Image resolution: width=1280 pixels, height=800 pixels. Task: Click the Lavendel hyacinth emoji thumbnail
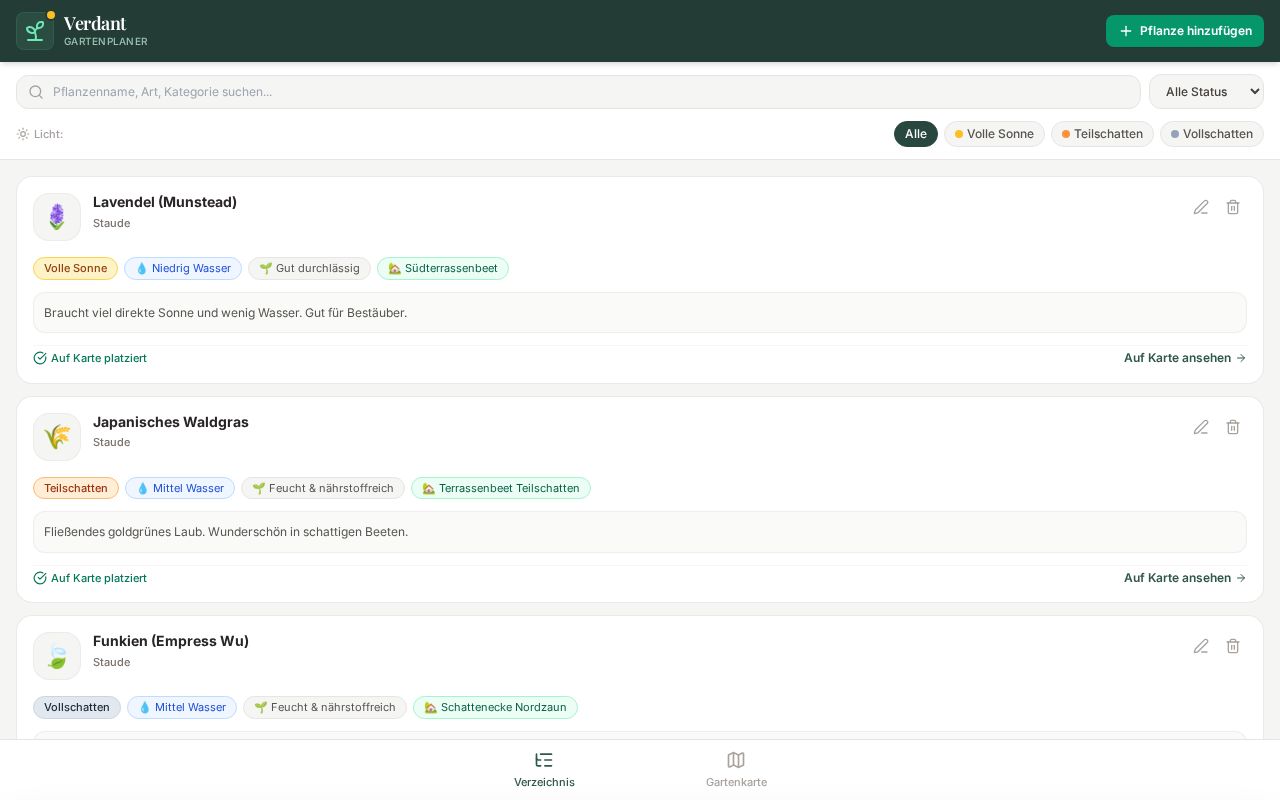click(57, 217)
